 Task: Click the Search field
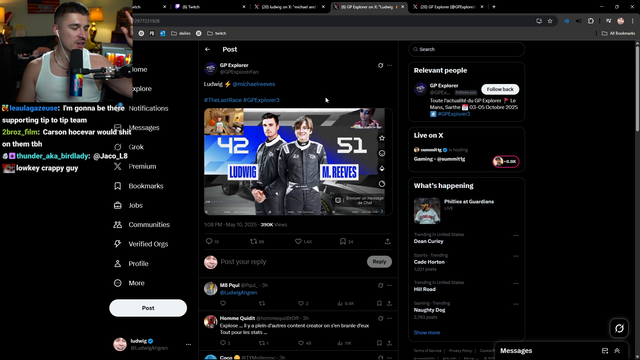pyautogui.click(x=466, y=49)
